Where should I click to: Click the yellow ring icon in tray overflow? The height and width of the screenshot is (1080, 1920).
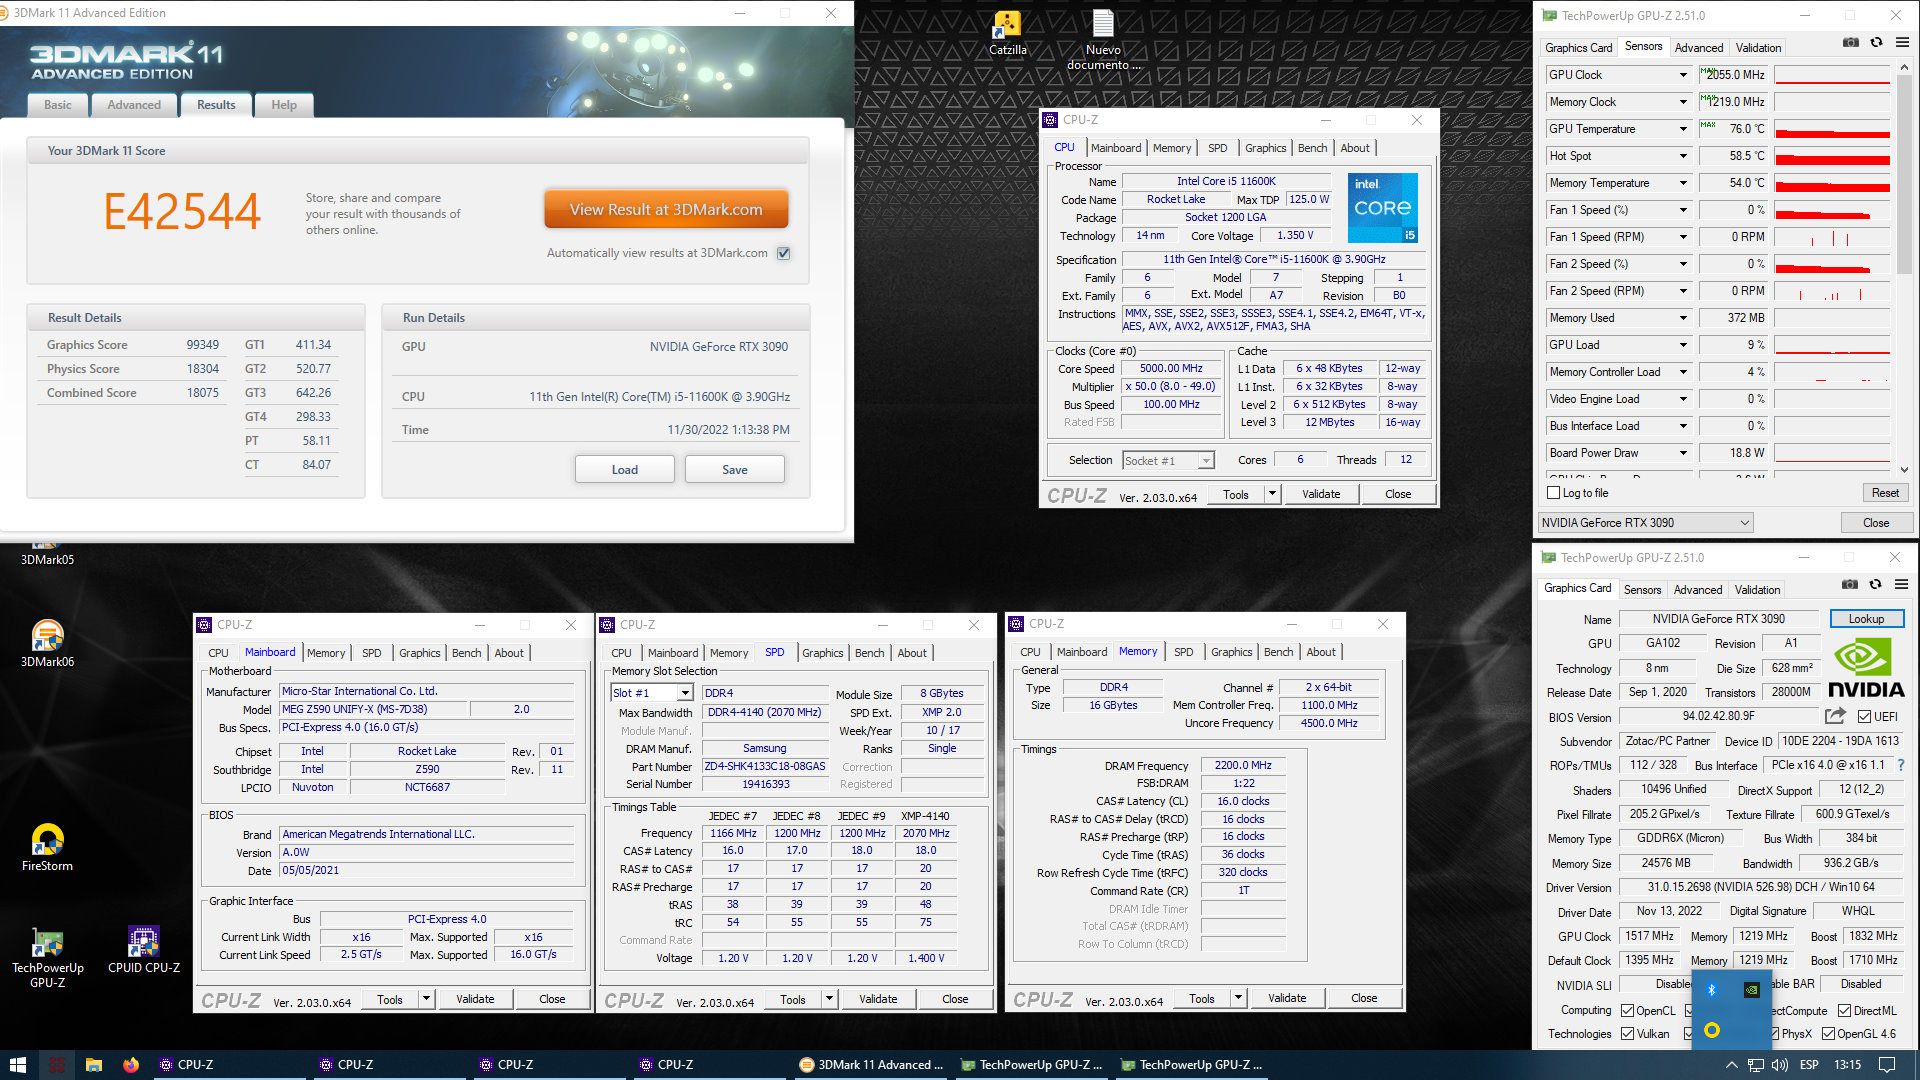(x=1711, y=1030)
